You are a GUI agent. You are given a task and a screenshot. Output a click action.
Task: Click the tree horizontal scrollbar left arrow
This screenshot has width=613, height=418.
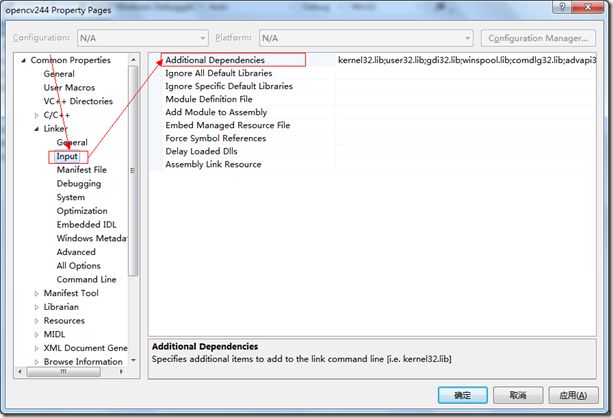20,372
